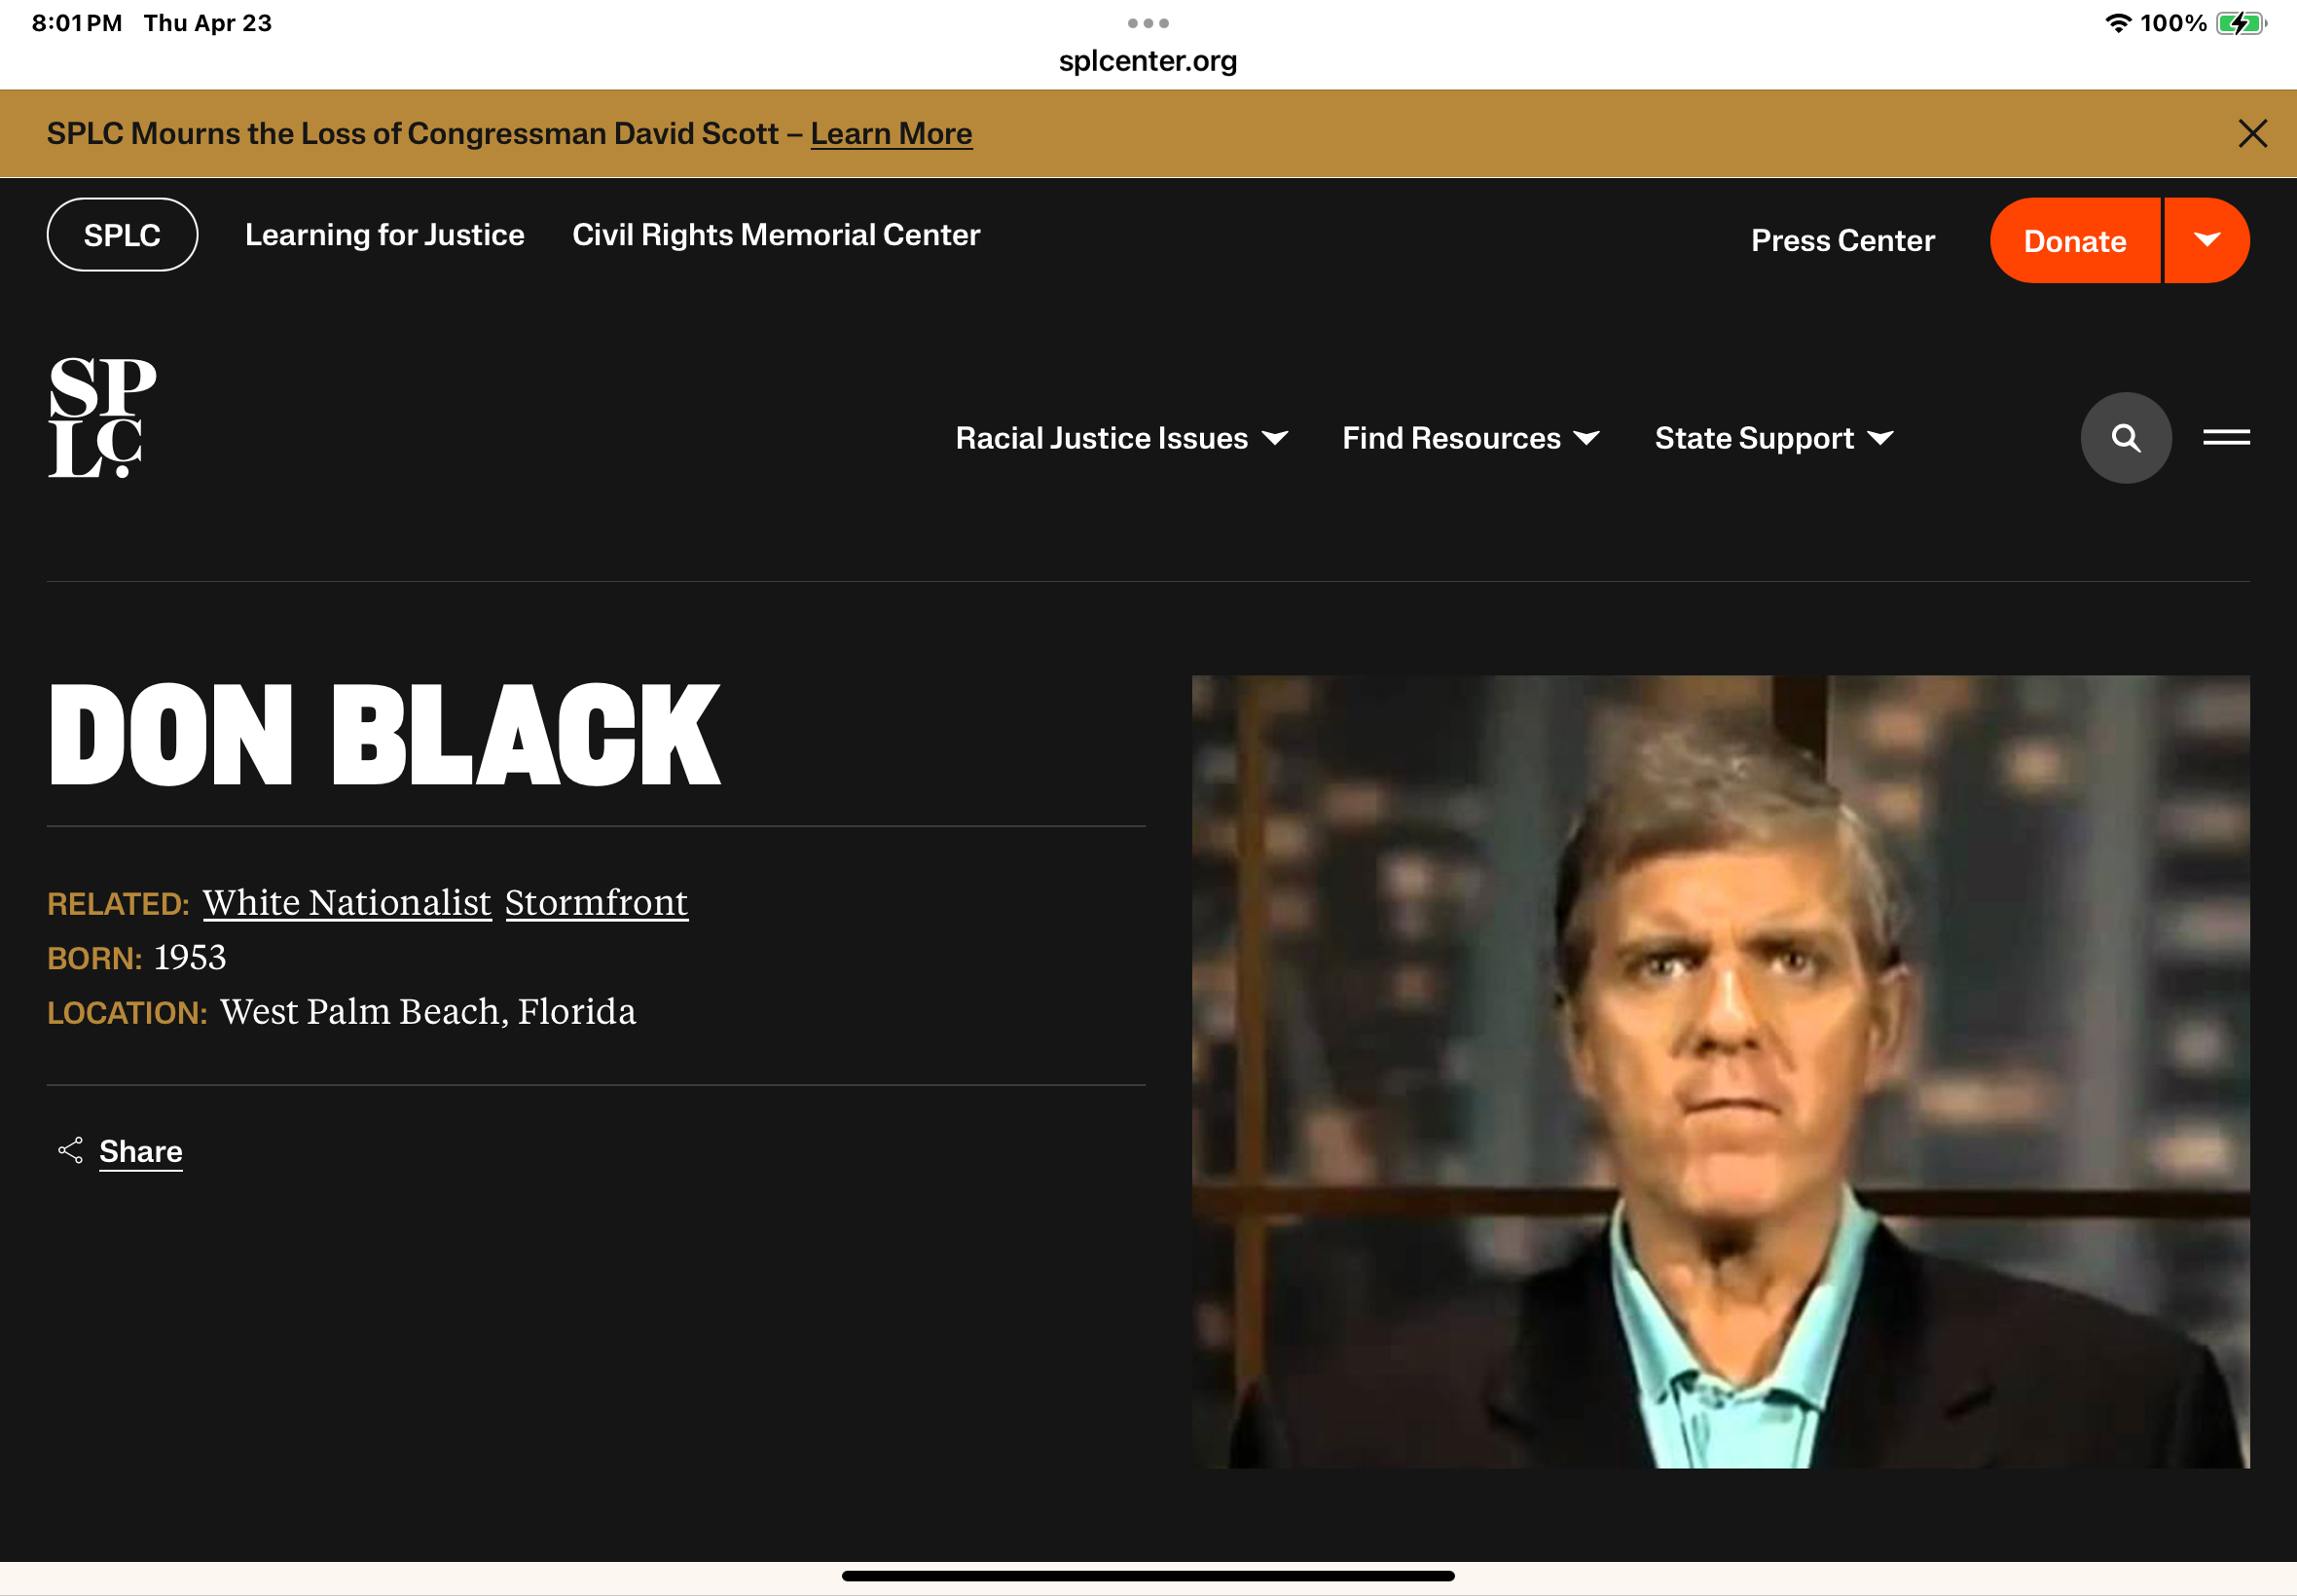
Task: Click the share icon beside Share
Action: click(70, 1150)
